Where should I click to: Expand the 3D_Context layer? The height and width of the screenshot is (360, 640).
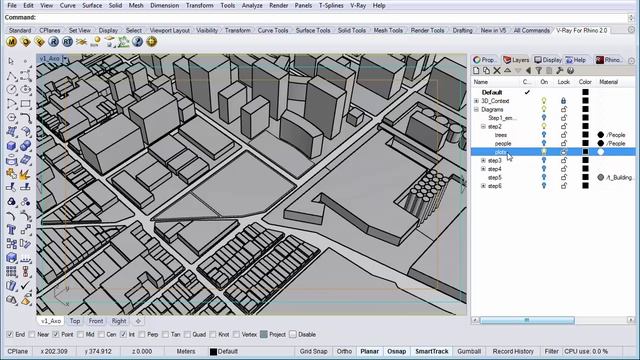[476, 101]
